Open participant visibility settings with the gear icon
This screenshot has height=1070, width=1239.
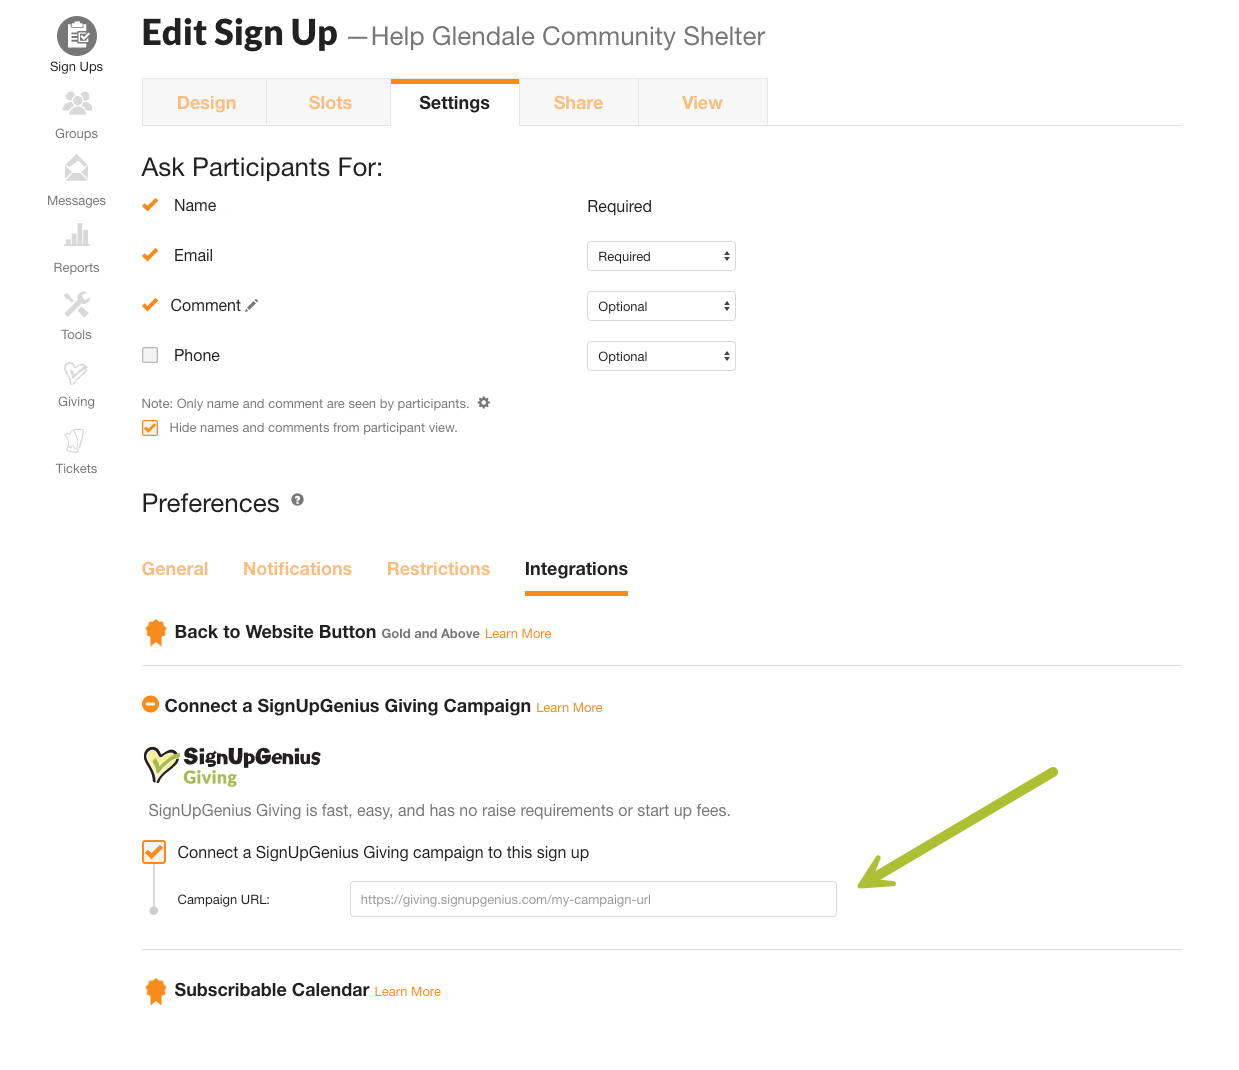[483, 402]
